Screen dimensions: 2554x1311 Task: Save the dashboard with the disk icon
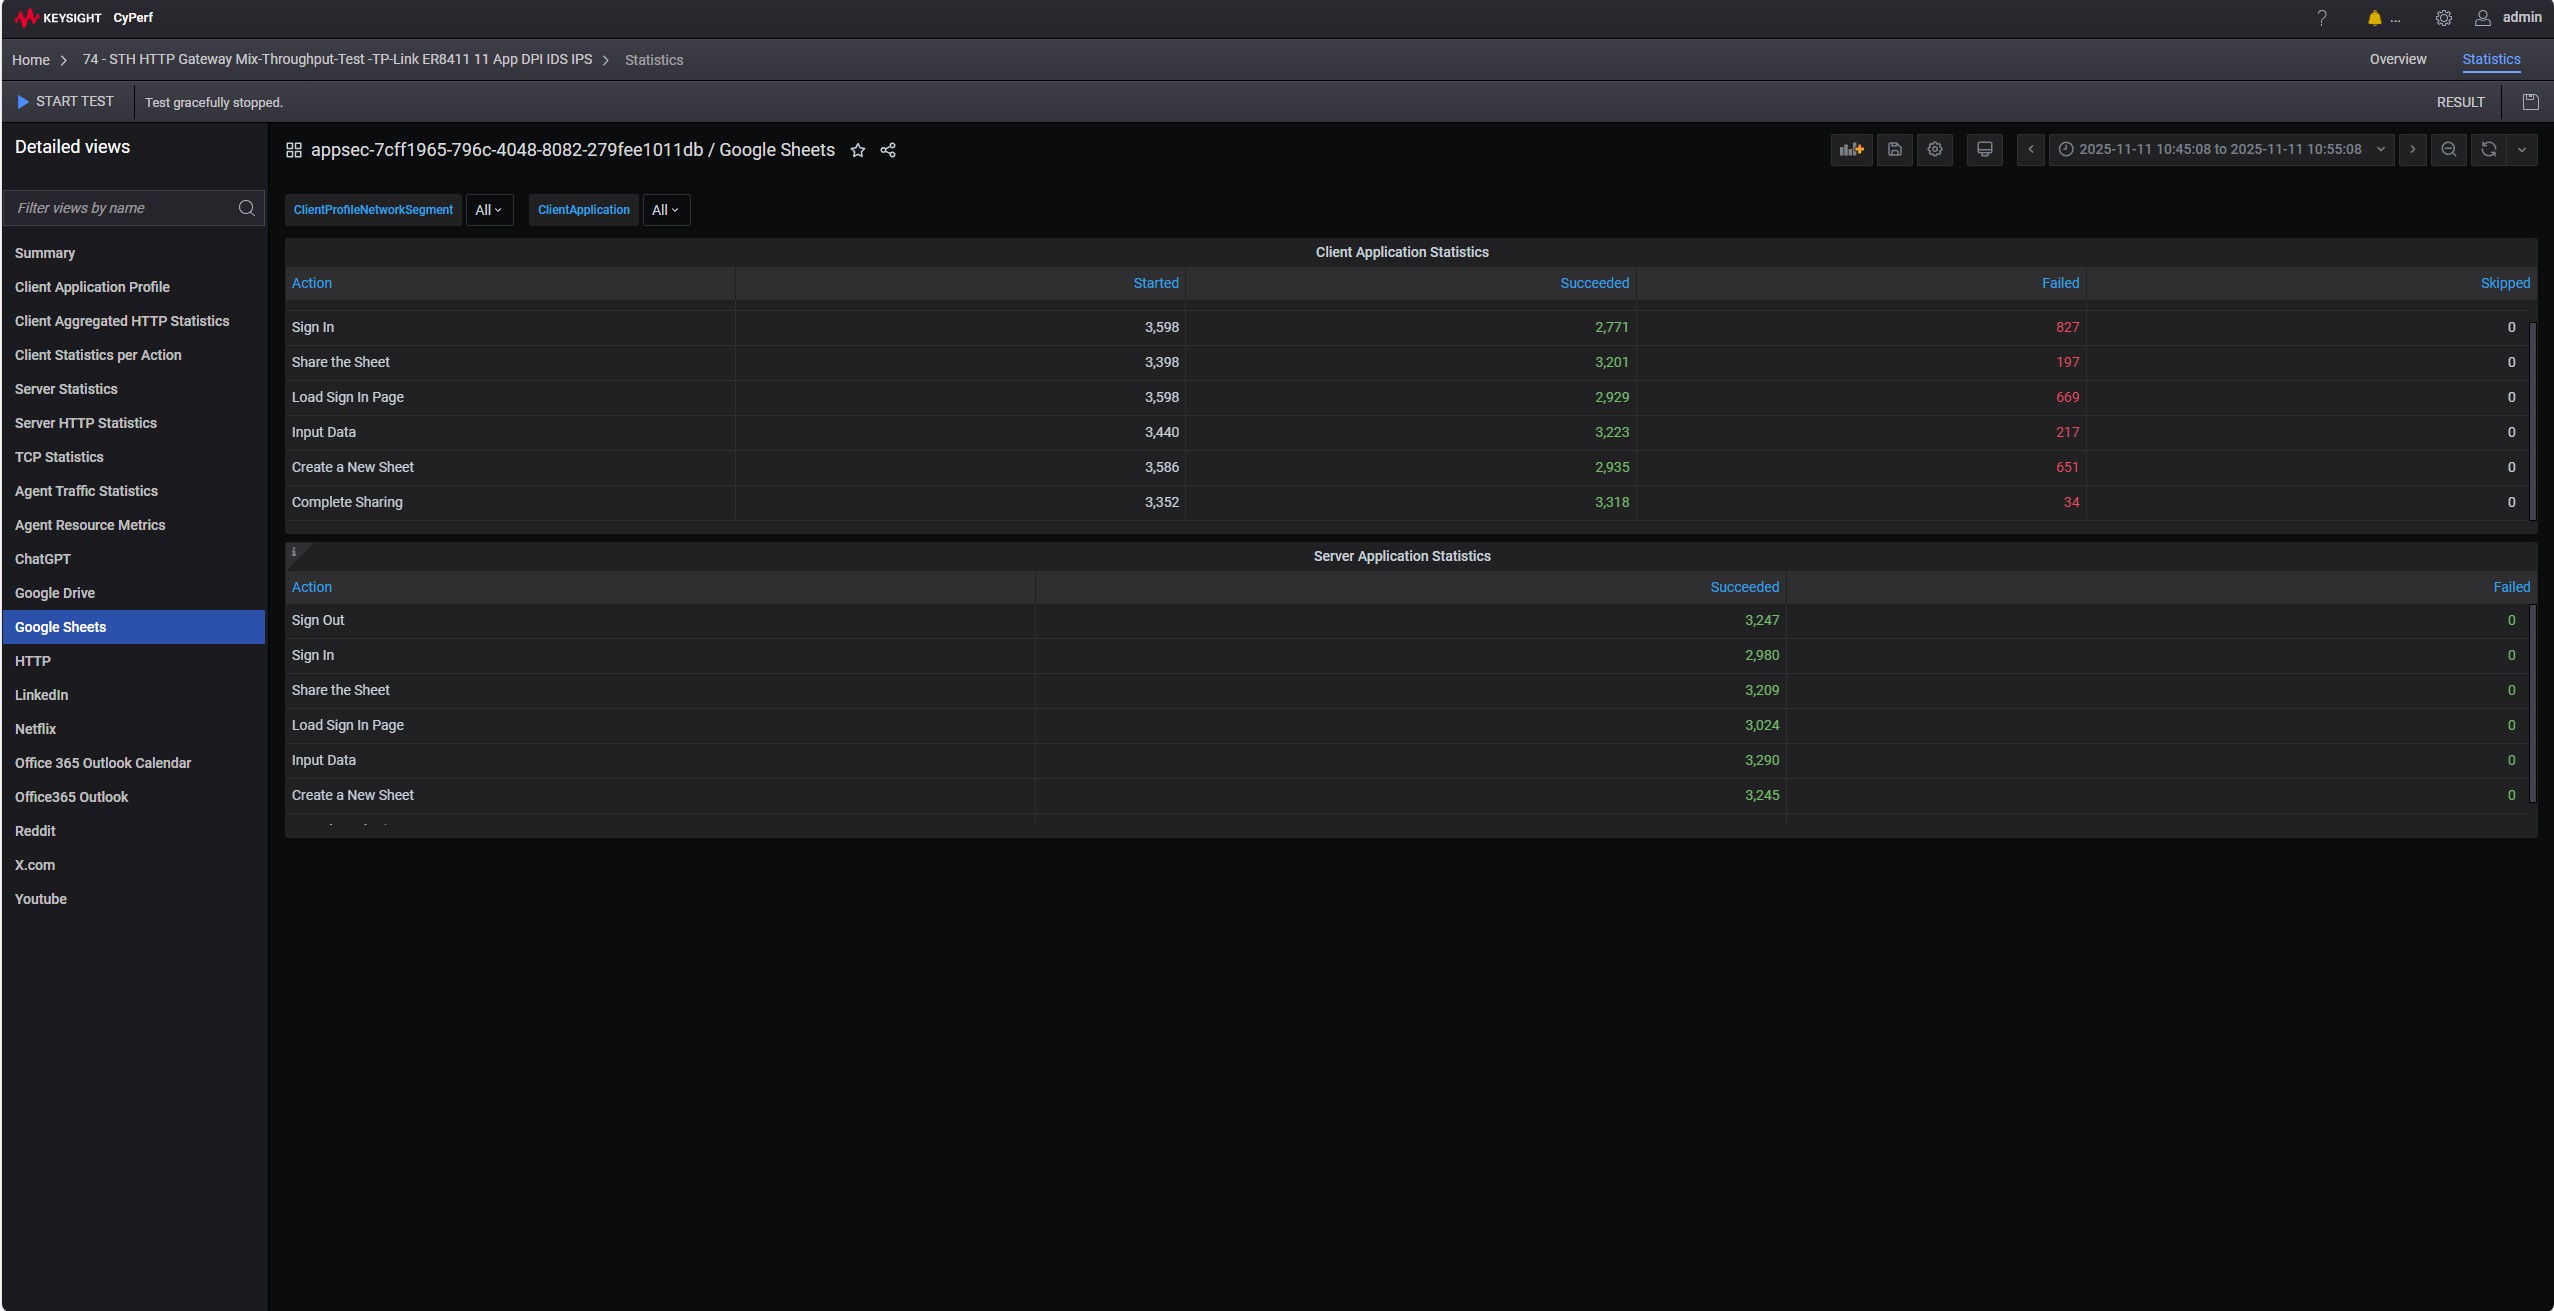pyautogui.click(x=1894, y=150)
